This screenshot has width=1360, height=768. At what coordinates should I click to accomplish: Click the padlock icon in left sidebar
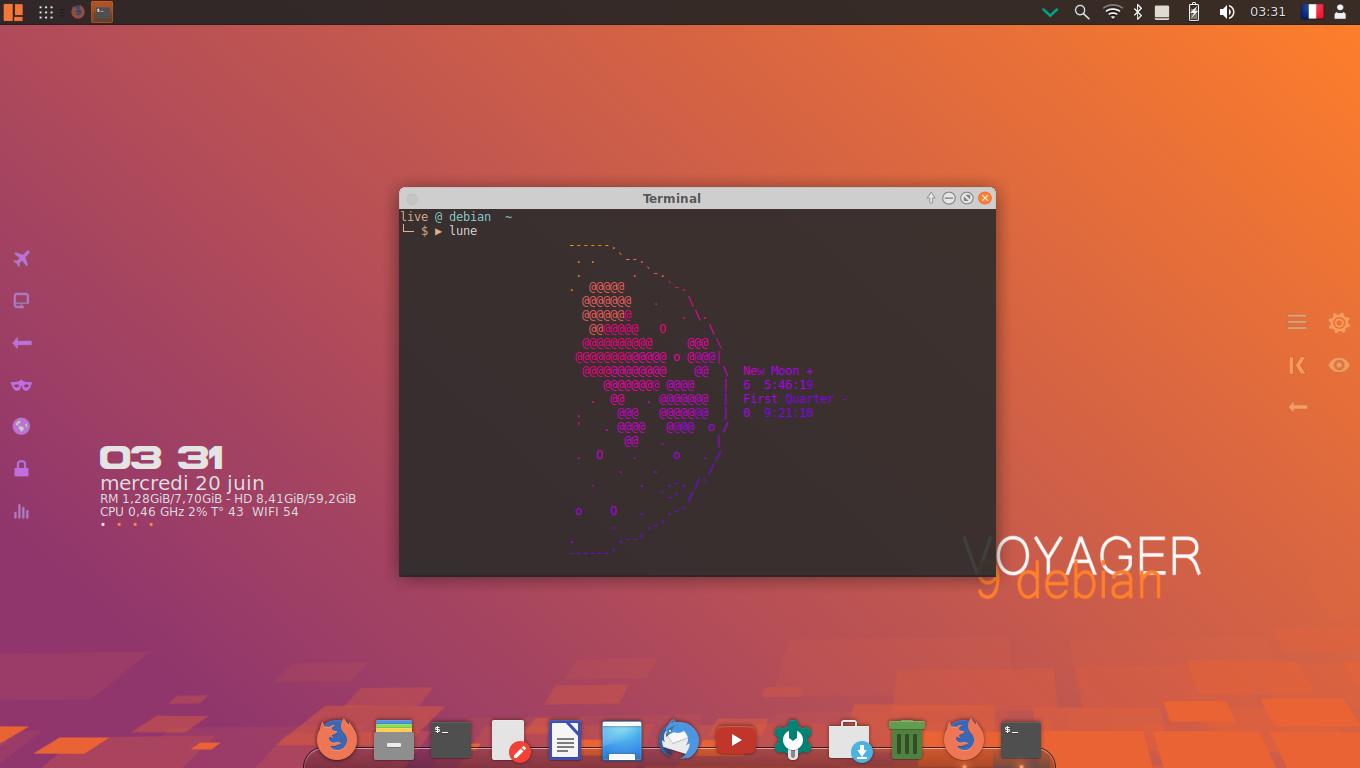pyautogui.click(x=21, y=469)
